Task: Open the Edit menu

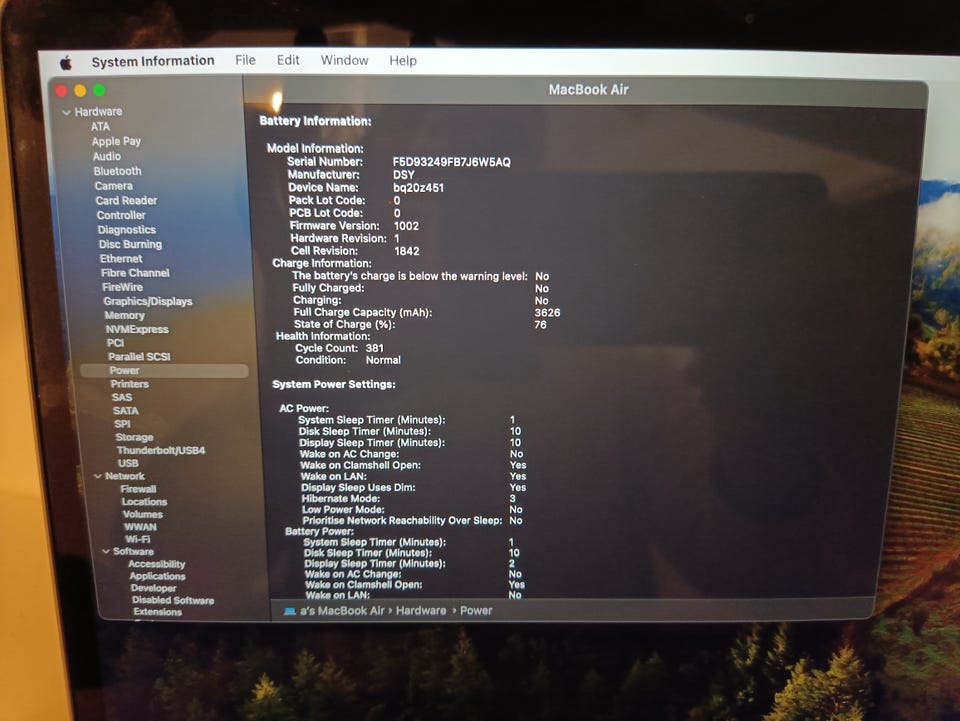Action: 288,60
